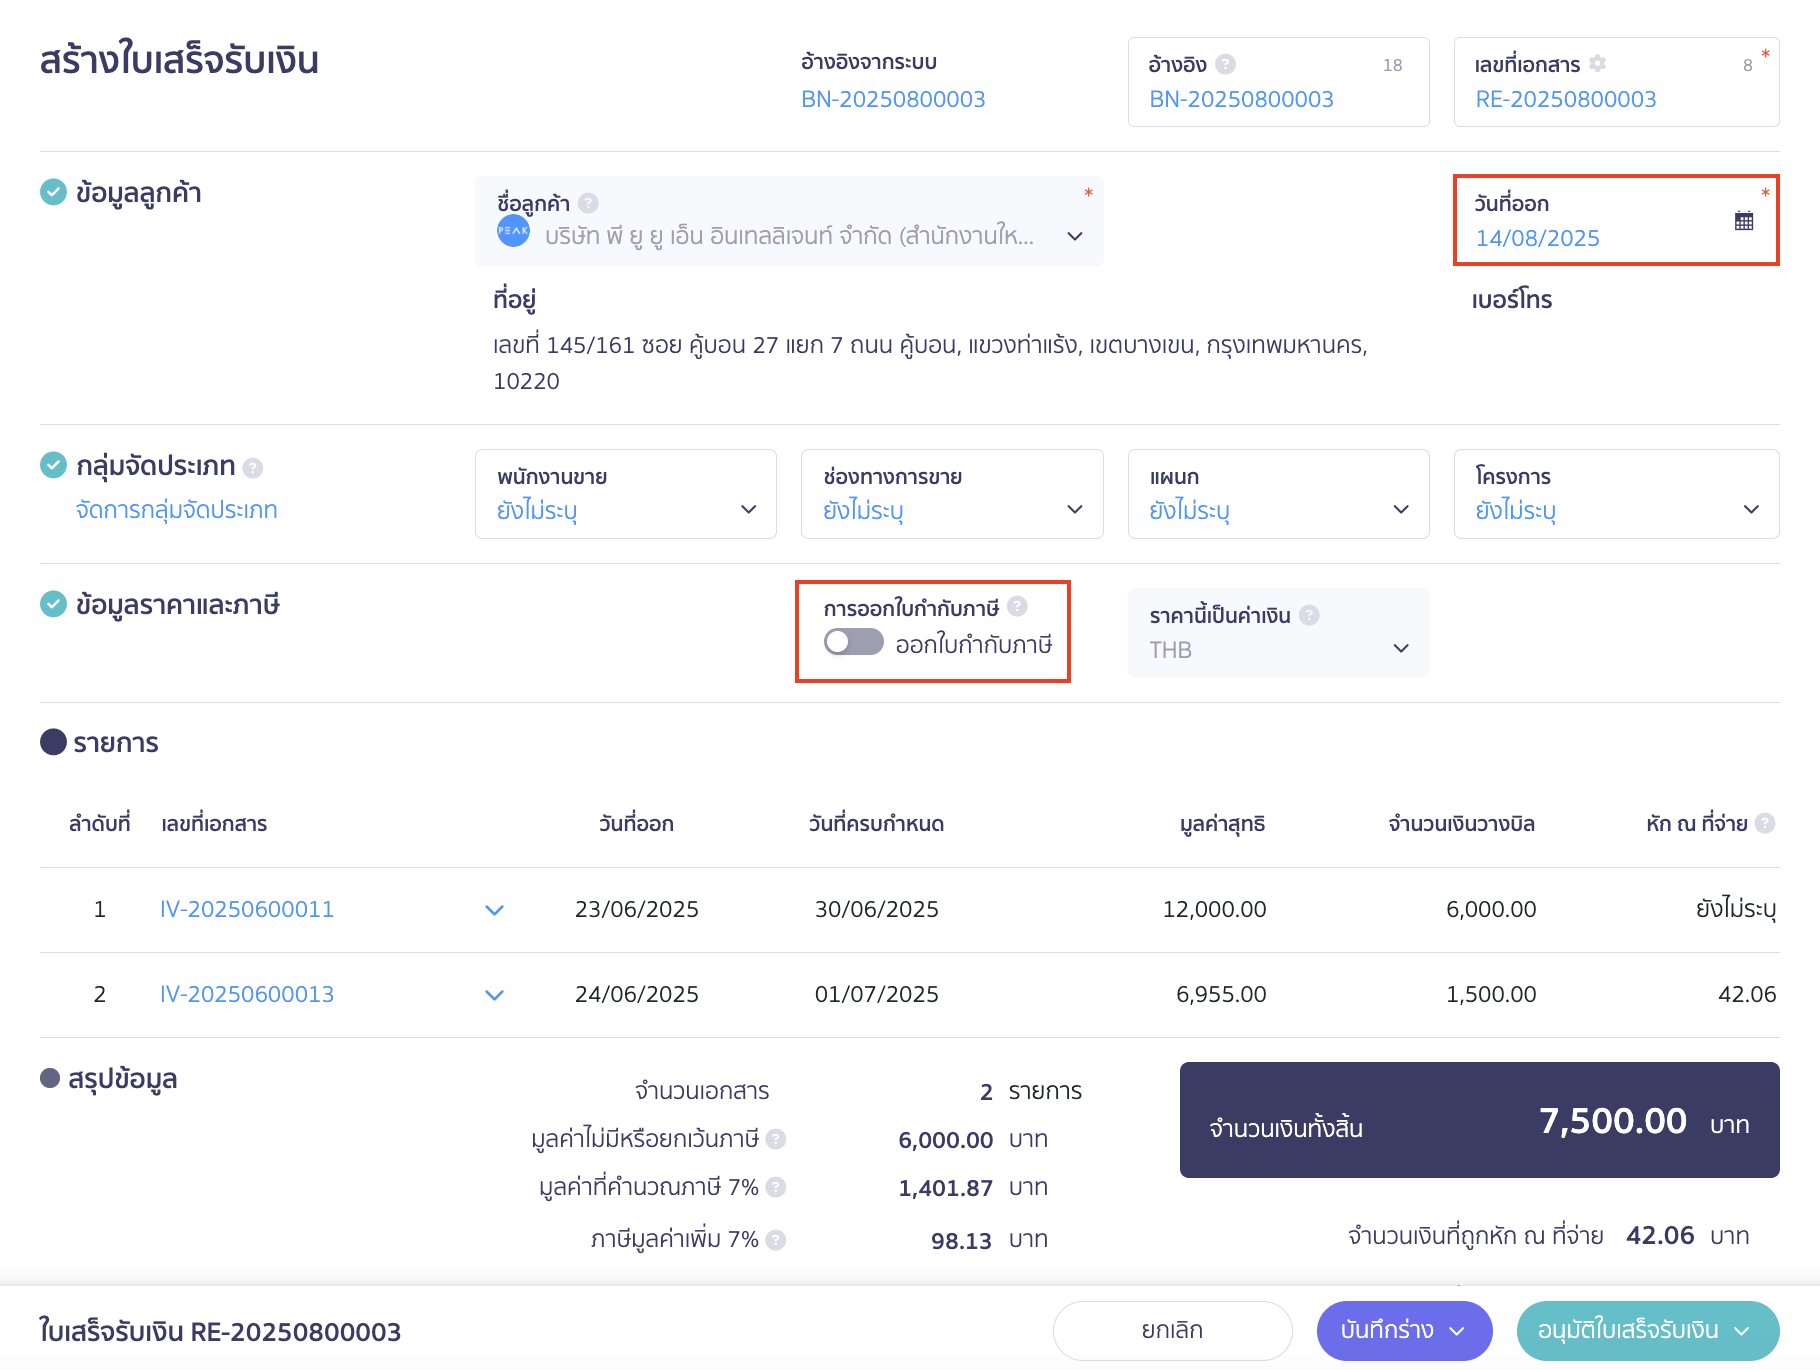Click the document number field RE-20250800003
This screenshot has height=1370, width=1820.
(1565, 99)
